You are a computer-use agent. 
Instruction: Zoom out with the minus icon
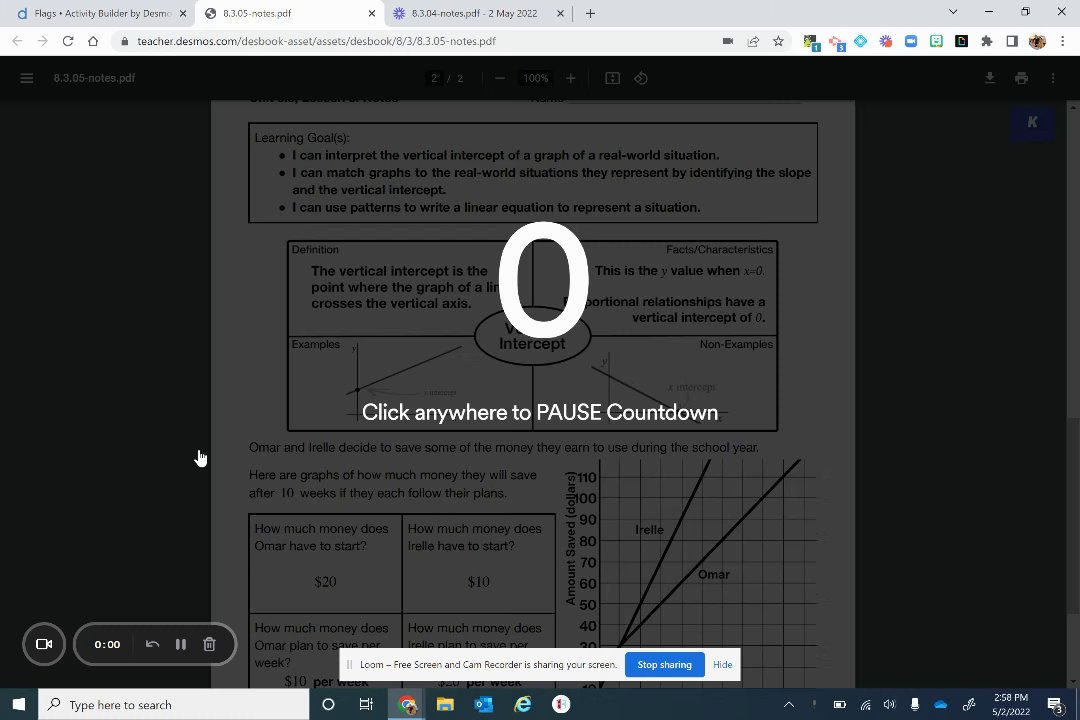[500, 78]
